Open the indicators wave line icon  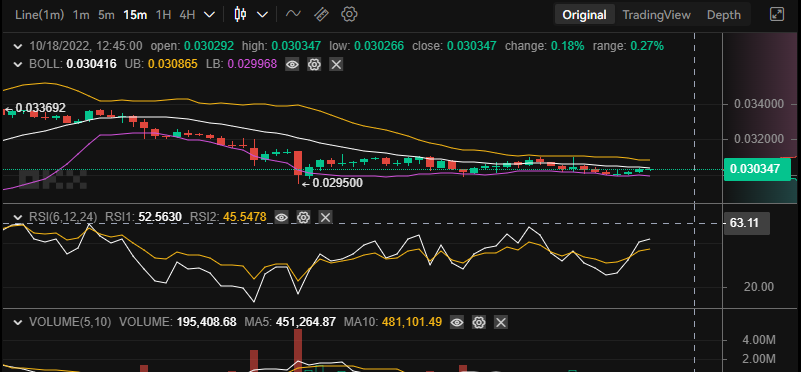tap(293, 14)
